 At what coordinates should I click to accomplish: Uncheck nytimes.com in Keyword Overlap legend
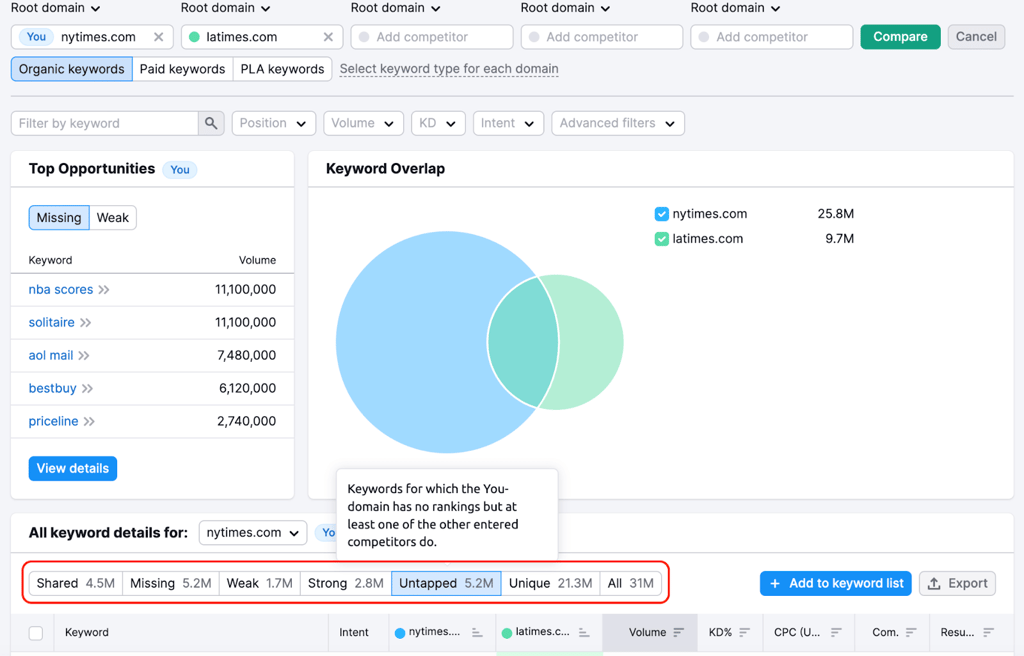point(662,214)
